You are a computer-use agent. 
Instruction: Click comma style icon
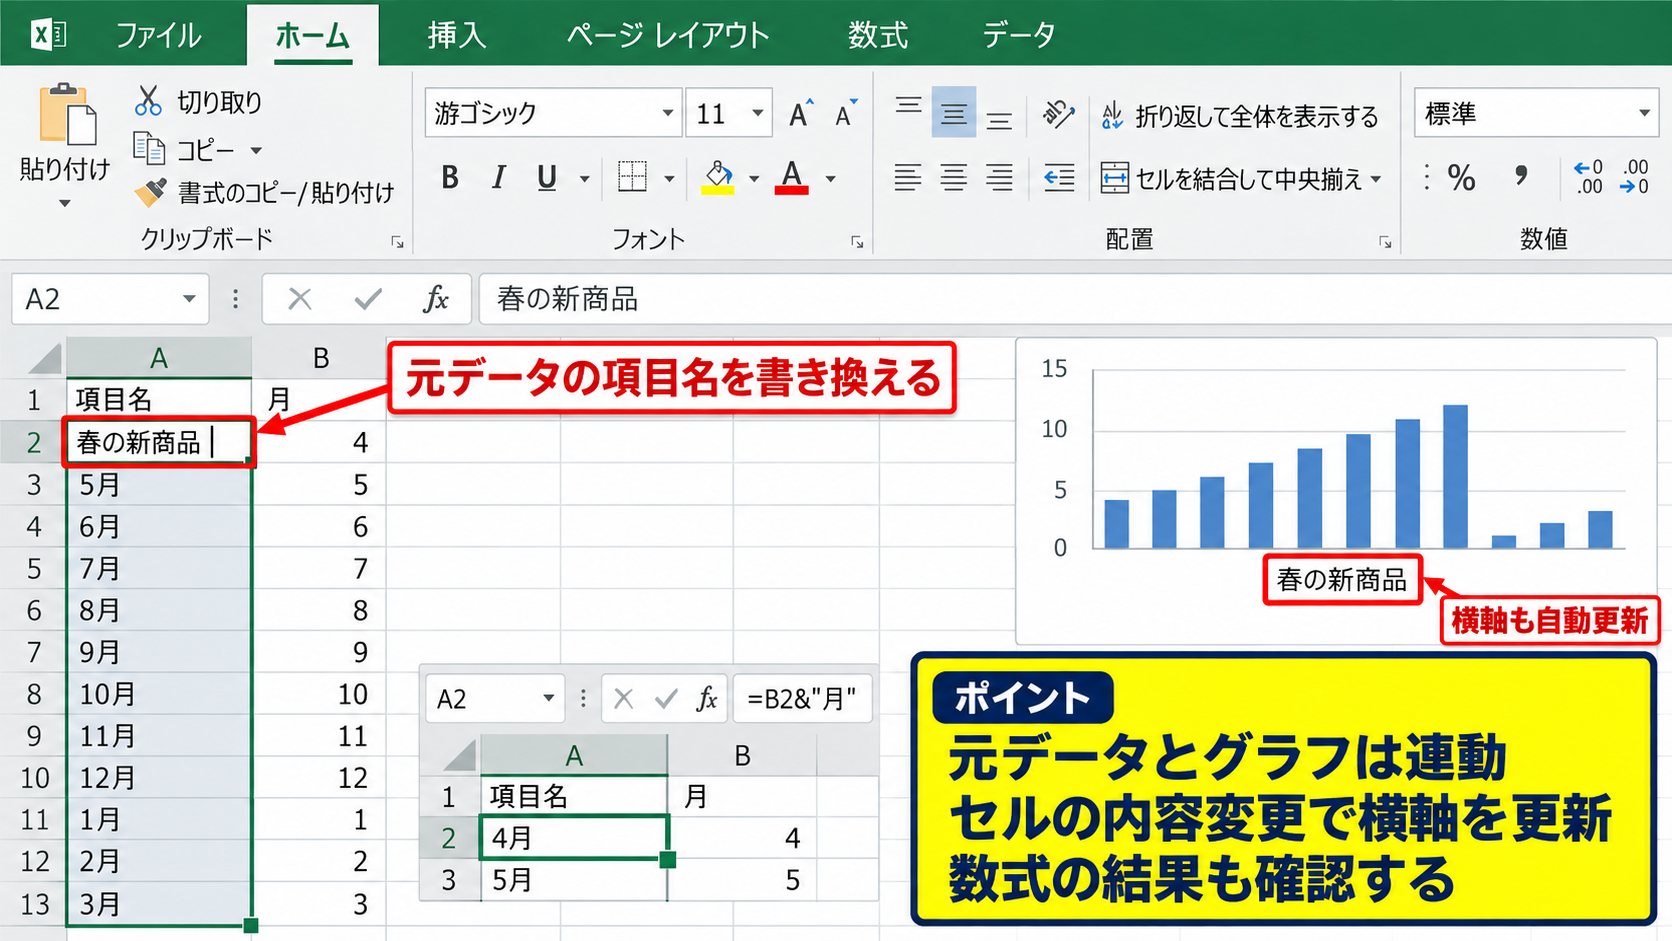[1521, 177]
